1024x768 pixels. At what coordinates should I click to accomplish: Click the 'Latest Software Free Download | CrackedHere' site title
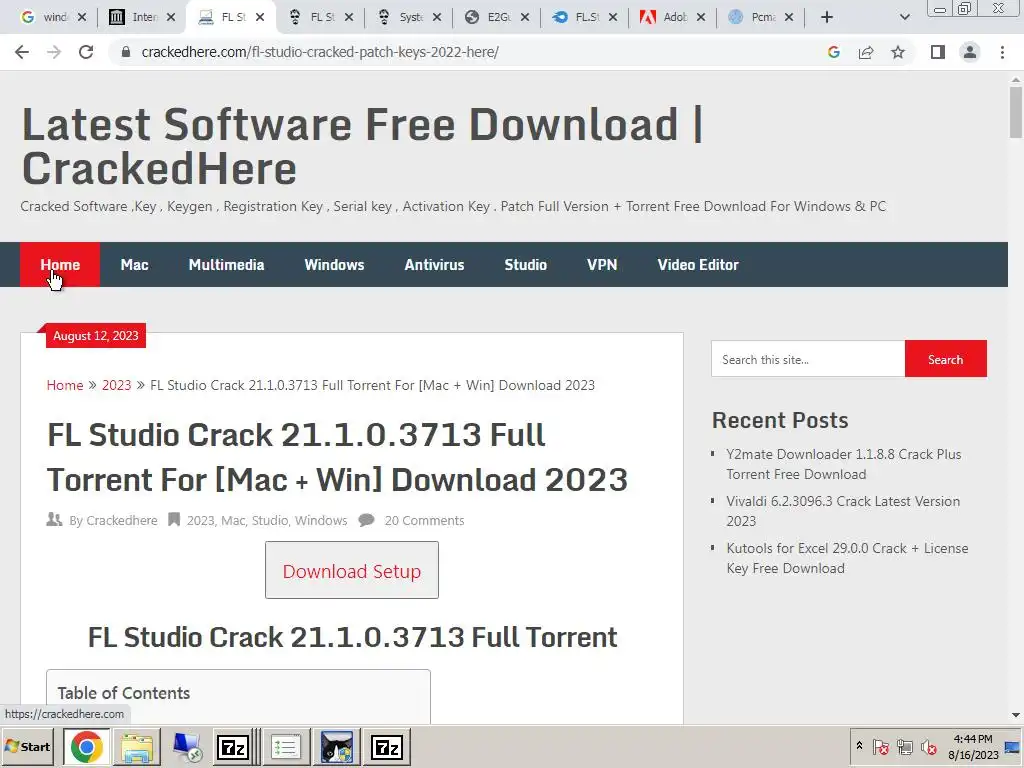pos(362,146)
